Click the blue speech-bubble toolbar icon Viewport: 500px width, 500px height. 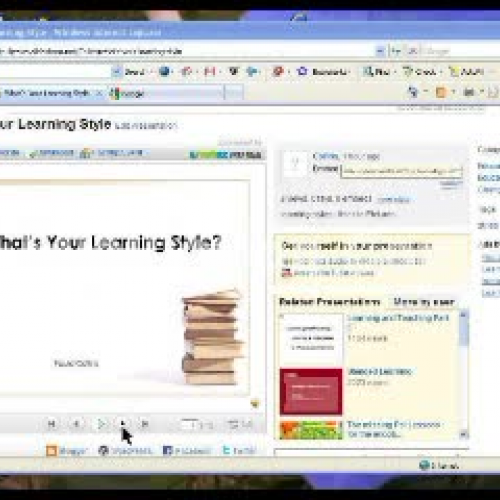pyautogui.click(x=253, y=71)
